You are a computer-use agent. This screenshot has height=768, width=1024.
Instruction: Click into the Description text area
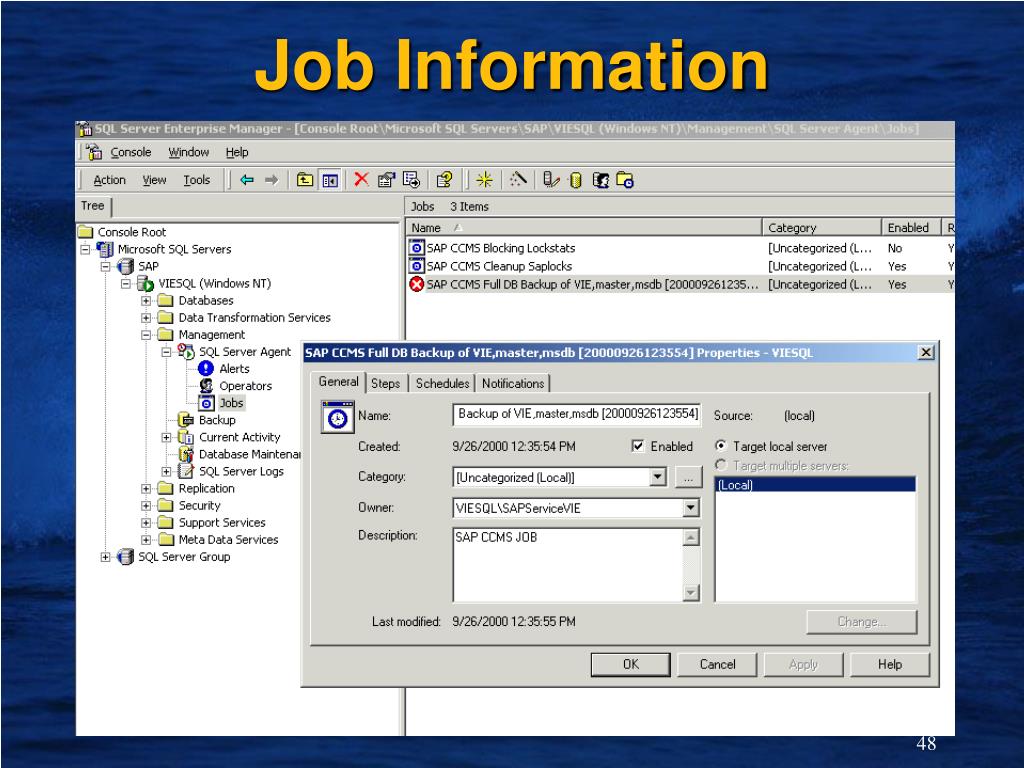tap(568, 565)
